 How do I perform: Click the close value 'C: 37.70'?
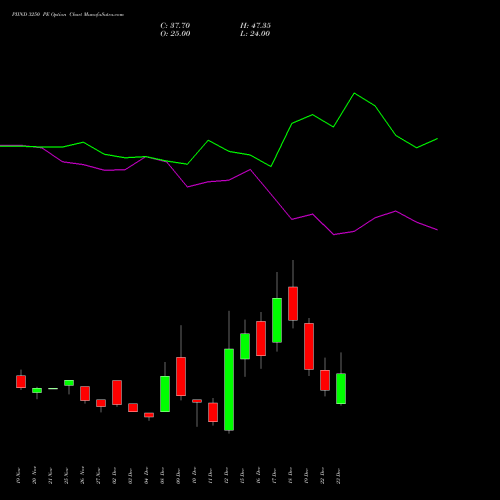[175, 26]
